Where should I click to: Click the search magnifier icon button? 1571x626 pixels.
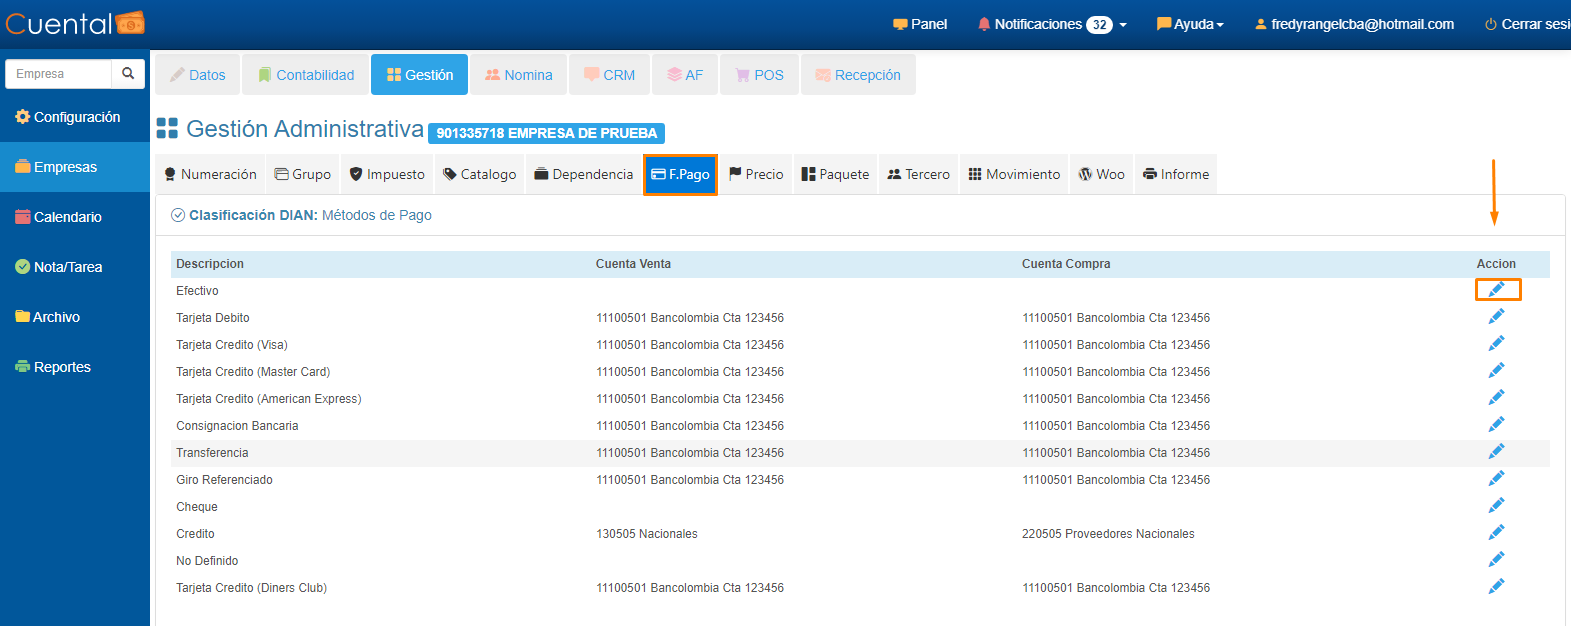click(128, 74)
